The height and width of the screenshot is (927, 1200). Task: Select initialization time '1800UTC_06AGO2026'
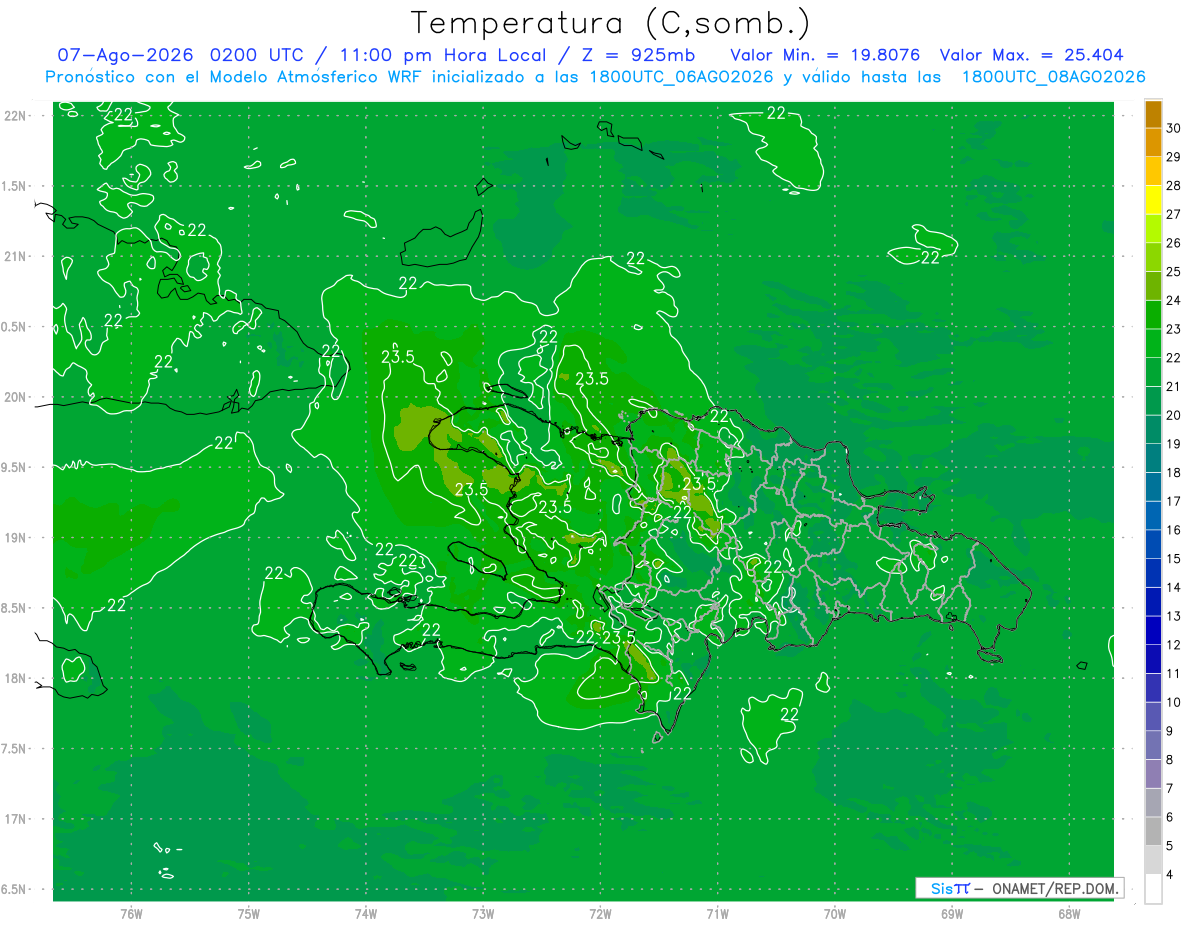point(680,77)
